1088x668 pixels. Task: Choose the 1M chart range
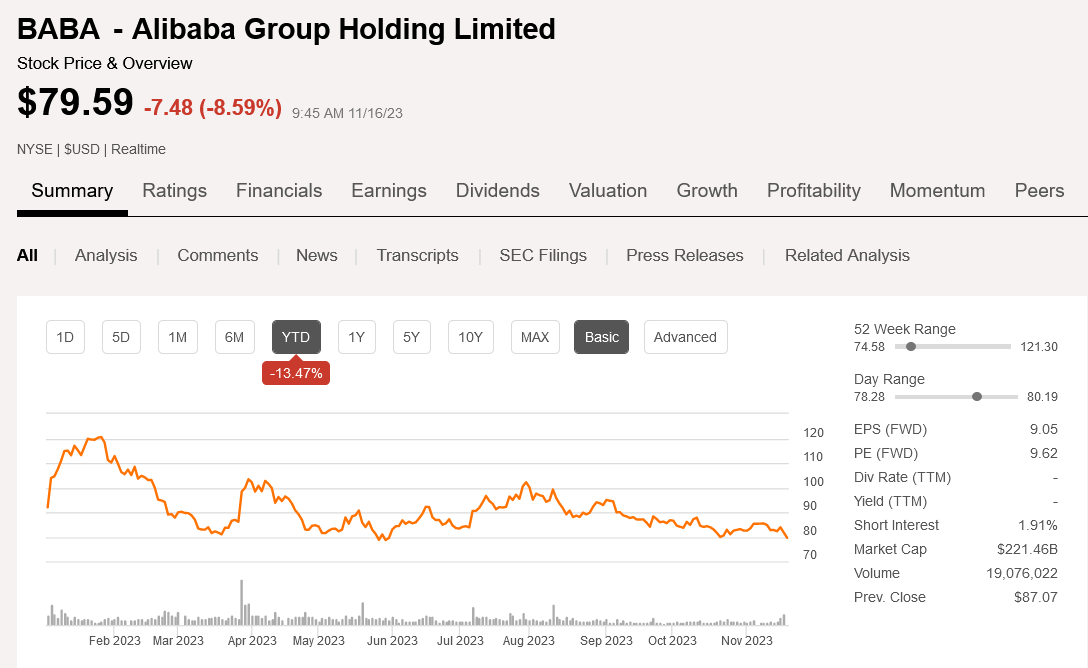click(178, 337)
